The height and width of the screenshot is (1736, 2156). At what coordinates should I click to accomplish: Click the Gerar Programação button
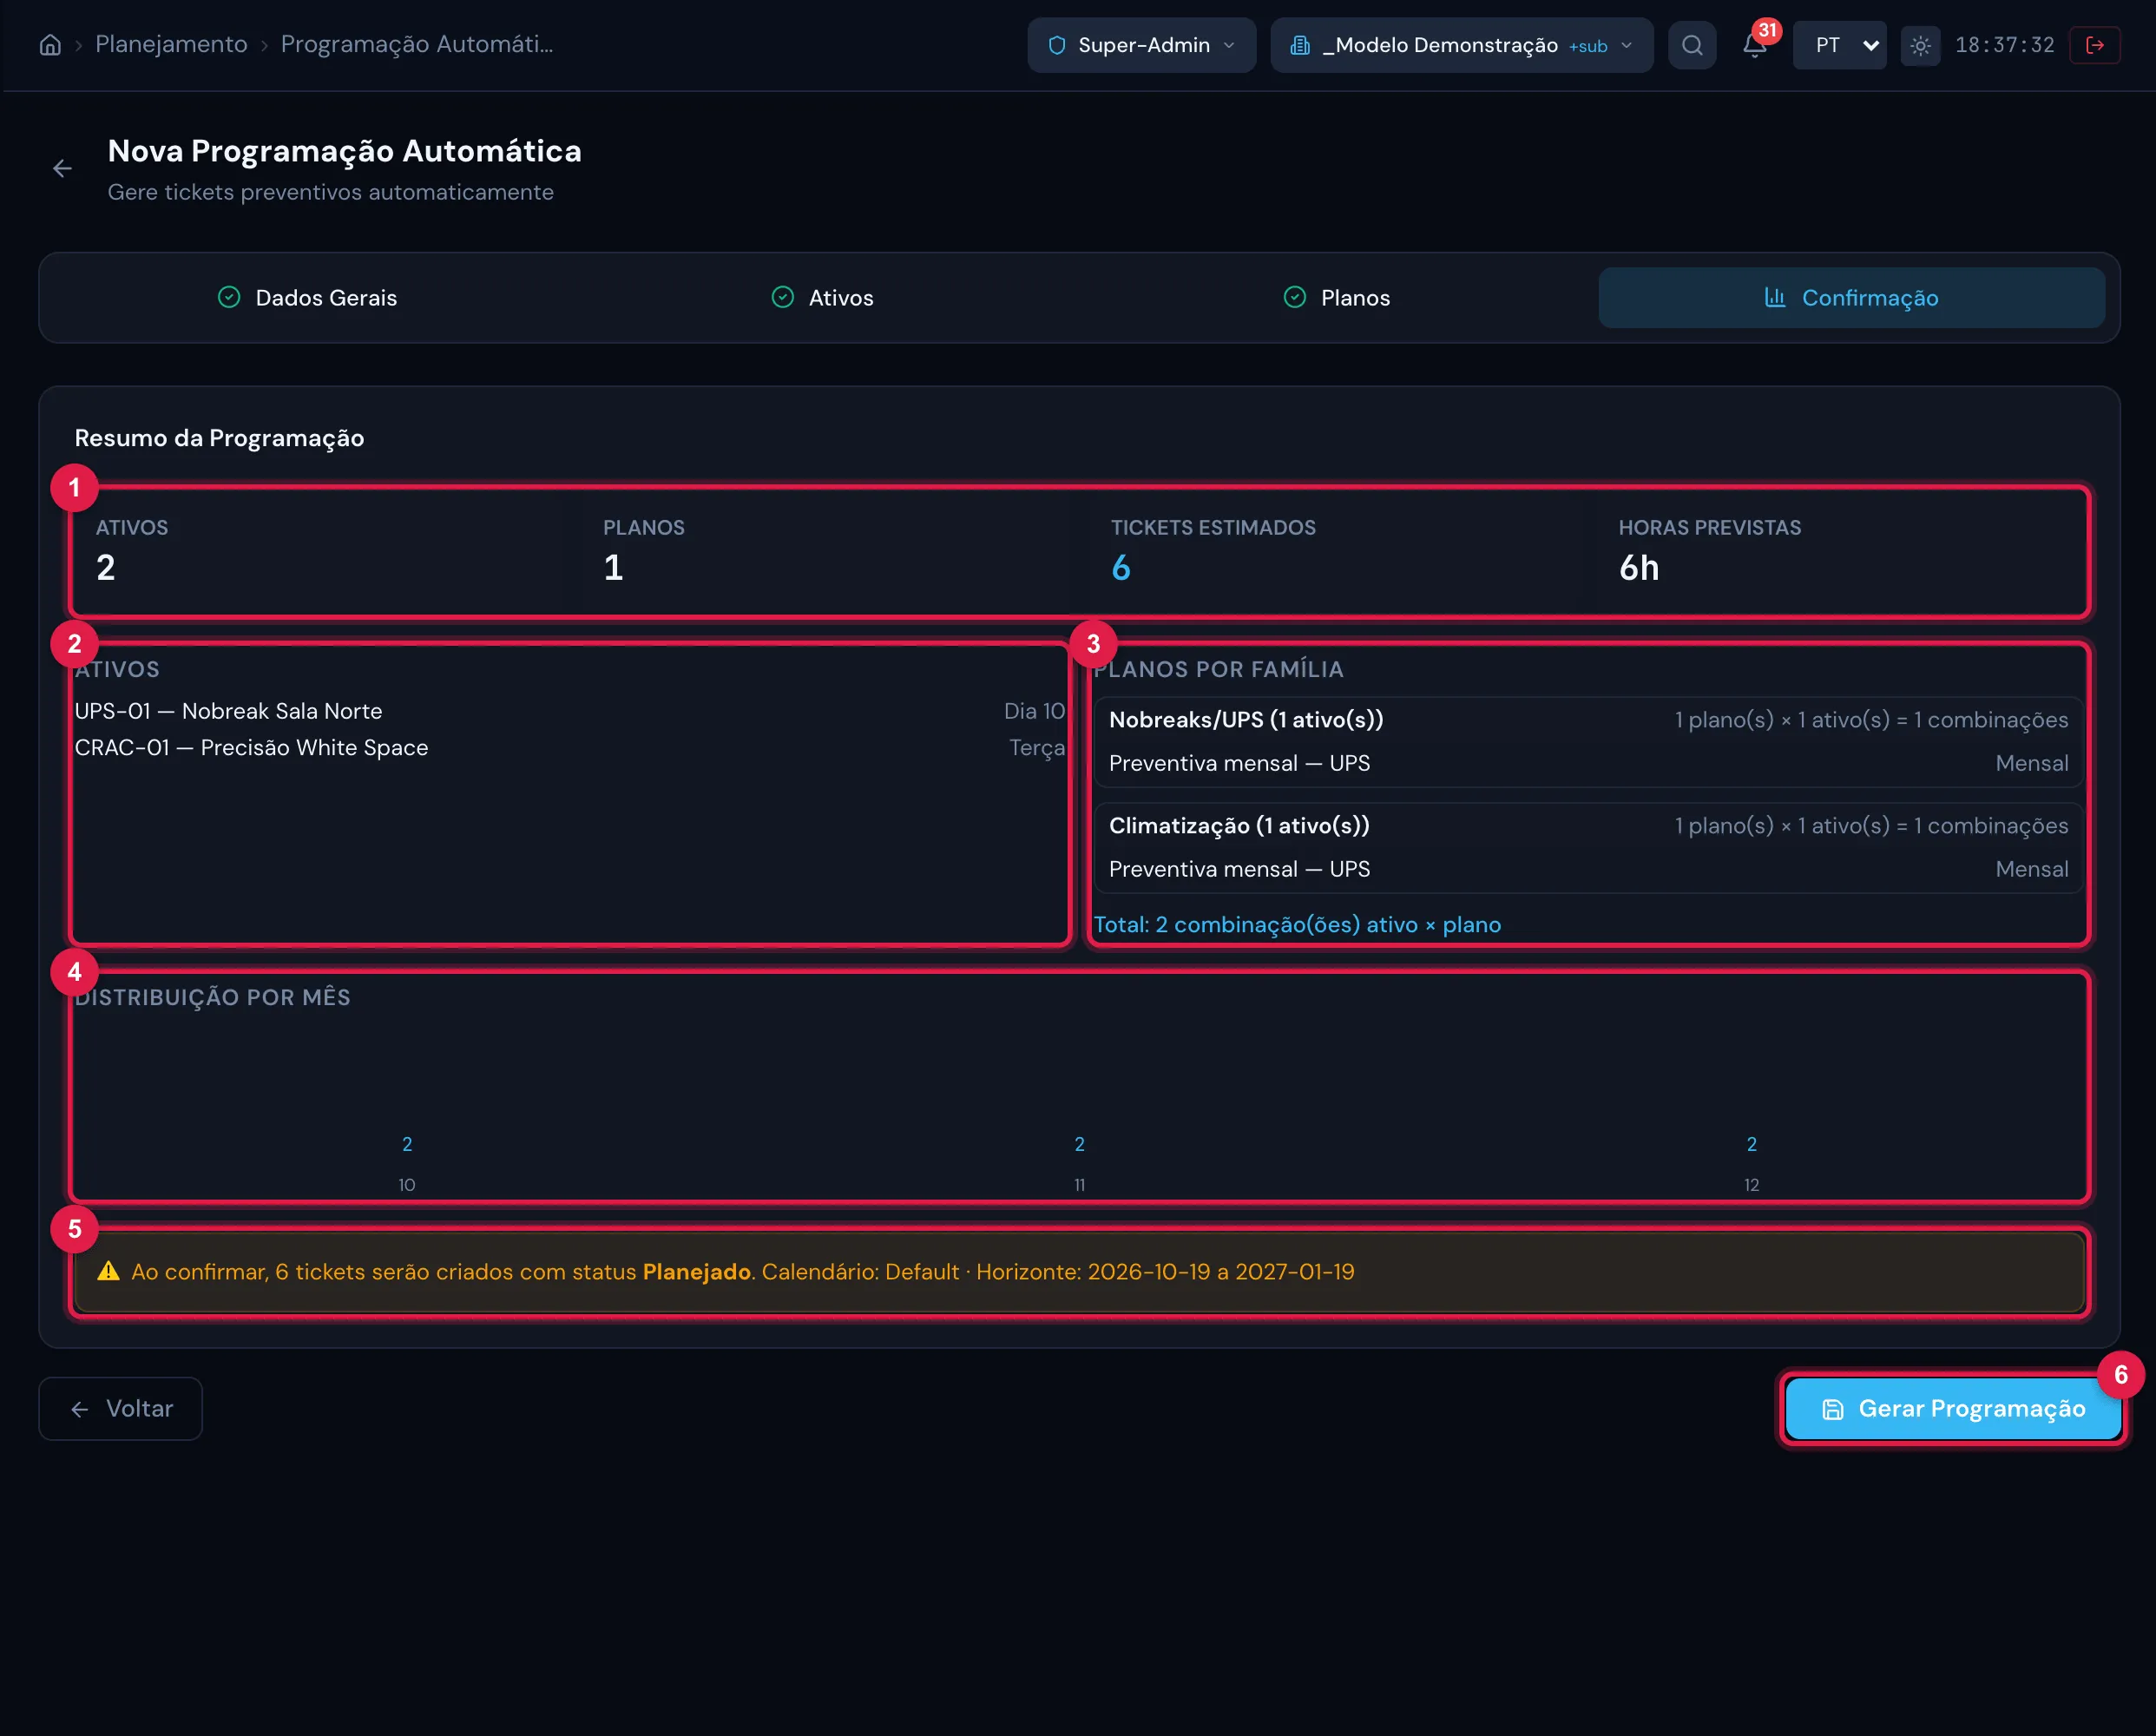point(1953,1408)
